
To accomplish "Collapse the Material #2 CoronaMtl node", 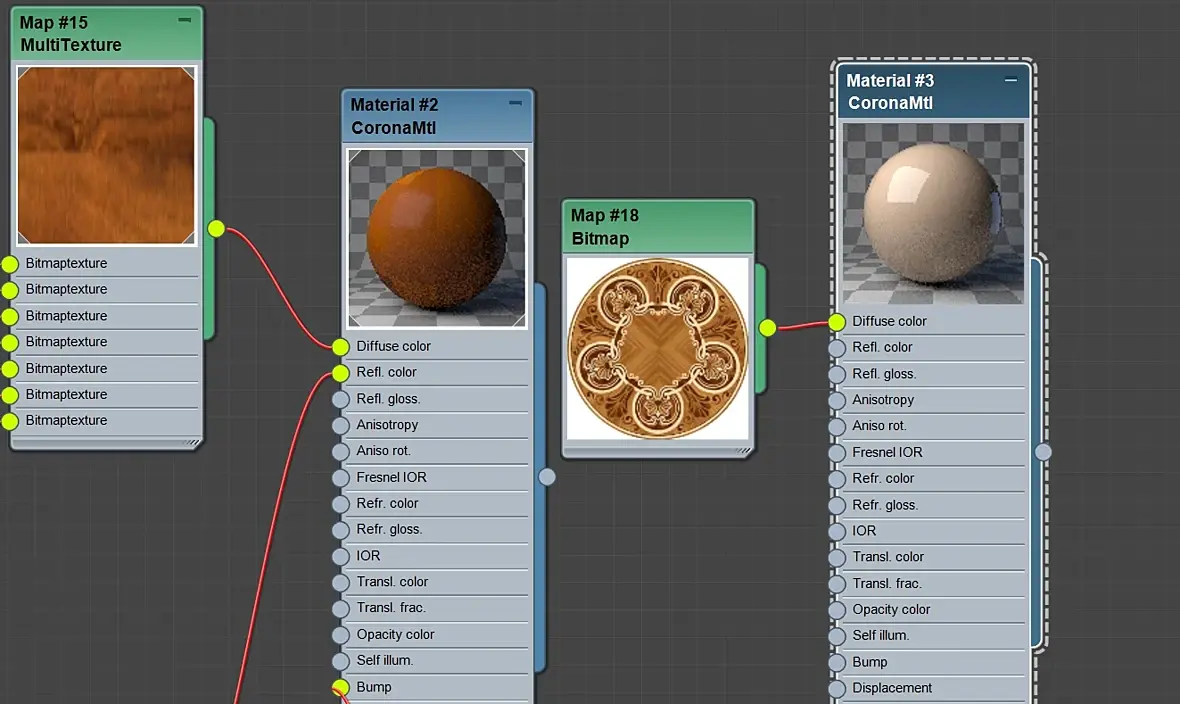I will 515,102.
